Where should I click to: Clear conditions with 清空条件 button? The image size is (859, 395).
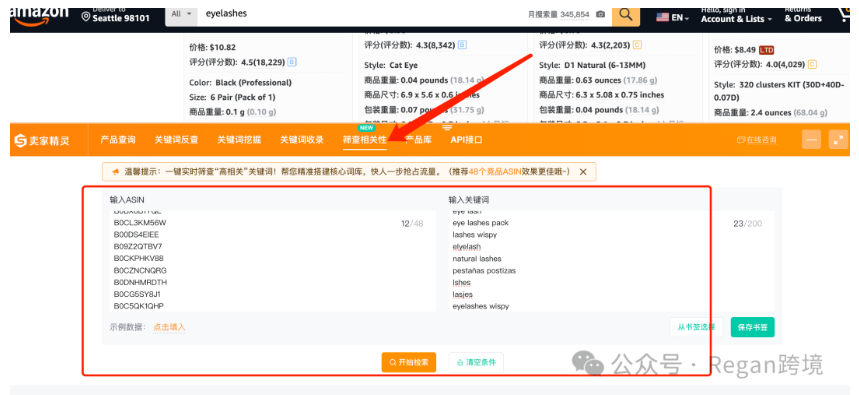coord(476,362)
